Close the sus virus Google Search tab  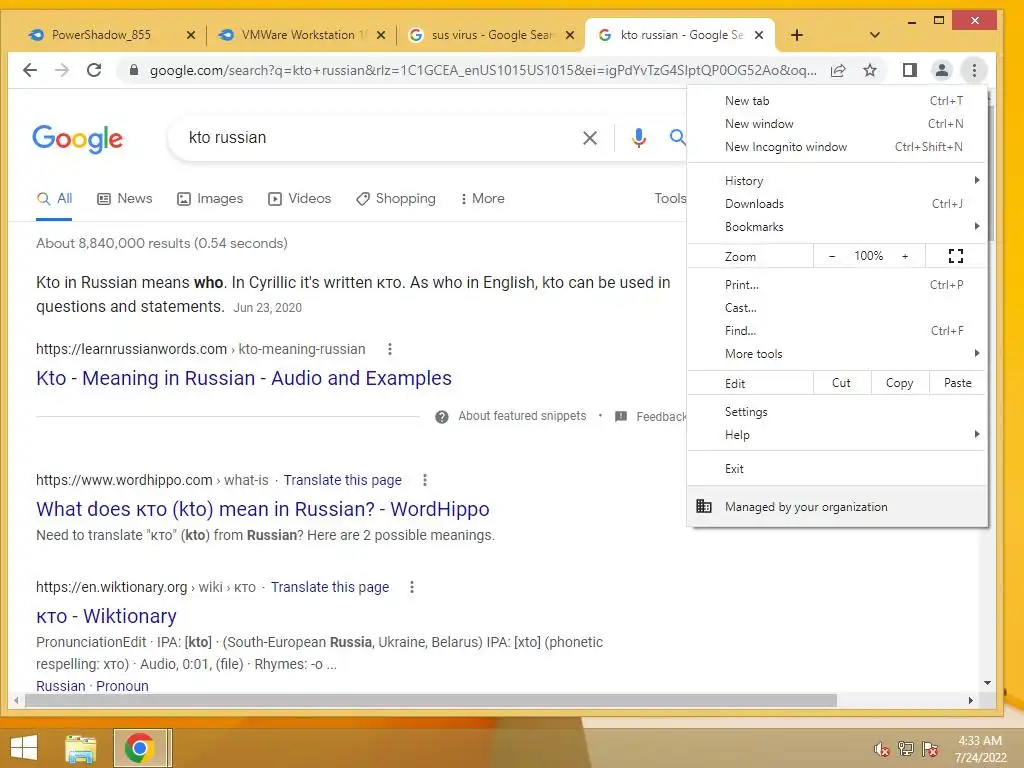(x=570, y=35)
